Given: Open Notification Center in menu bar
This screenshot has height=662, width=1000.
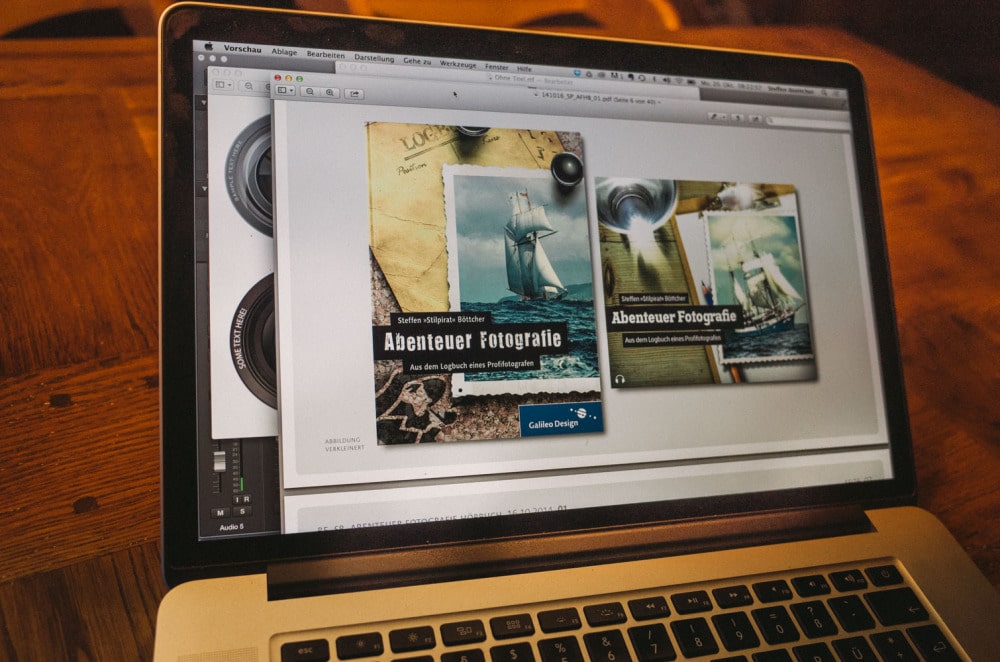Looking at the screenshot, I should point(838,94).
